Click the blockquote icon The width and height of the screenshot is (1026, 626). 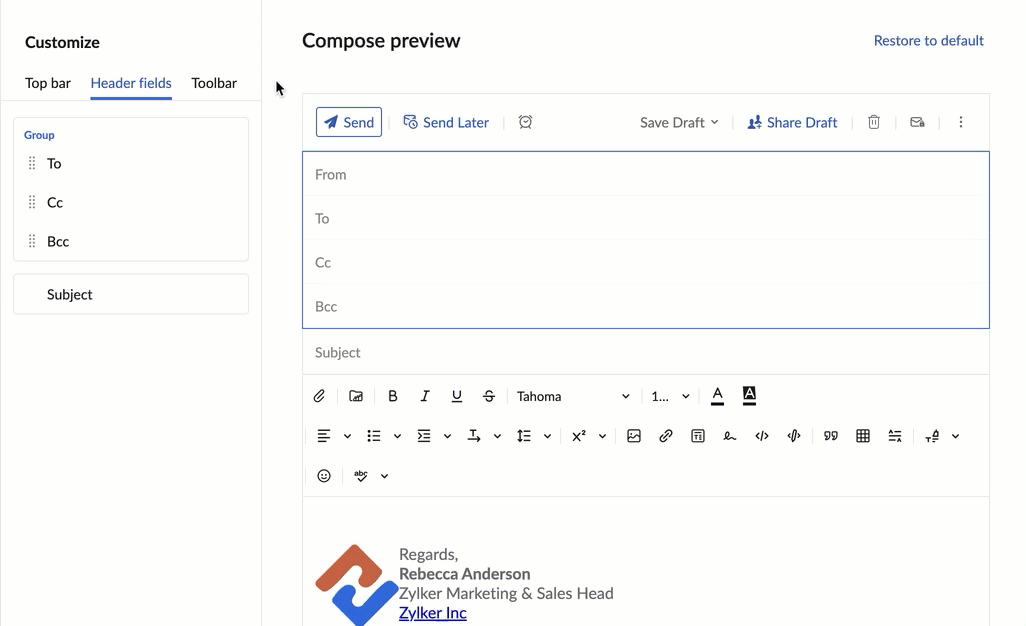coord(830,436)
